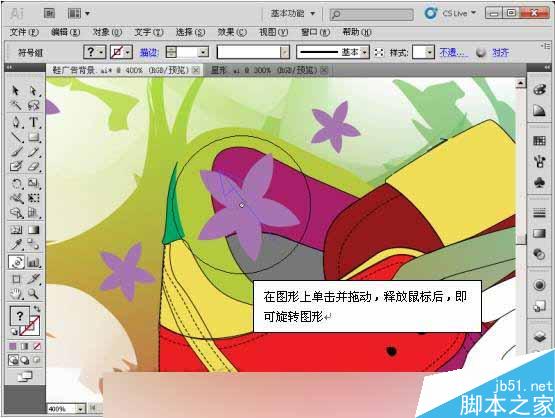The width and height of the screenshot is (555, 418).
Task: Open the 效果(C) menu
Action: 232,33
